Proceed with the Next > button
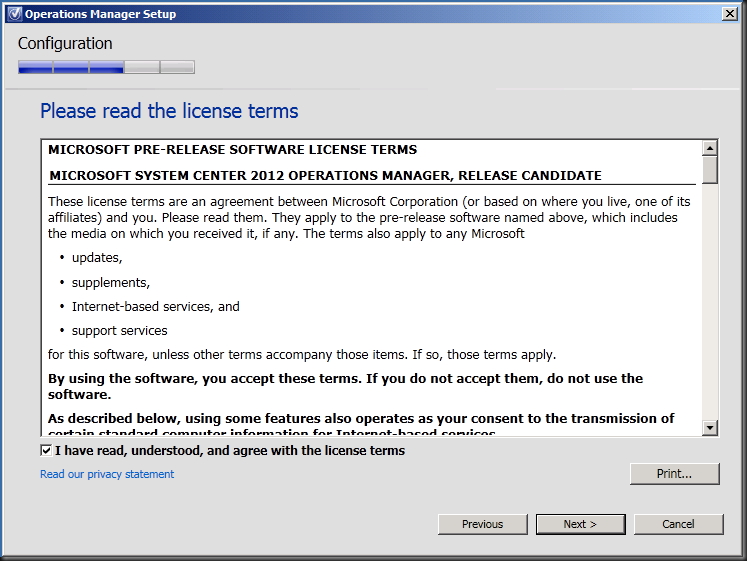 point(580,524)
